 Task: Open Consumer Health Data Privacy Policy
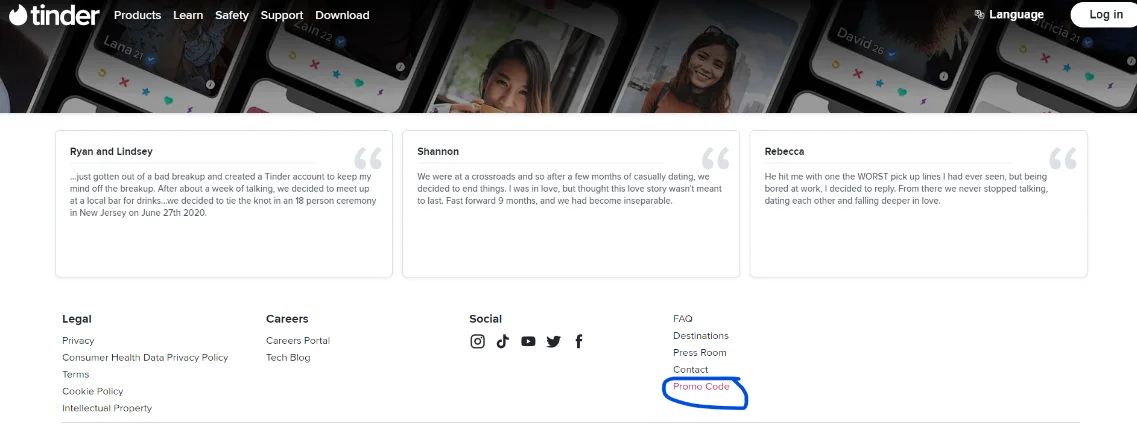click(145, 357)
